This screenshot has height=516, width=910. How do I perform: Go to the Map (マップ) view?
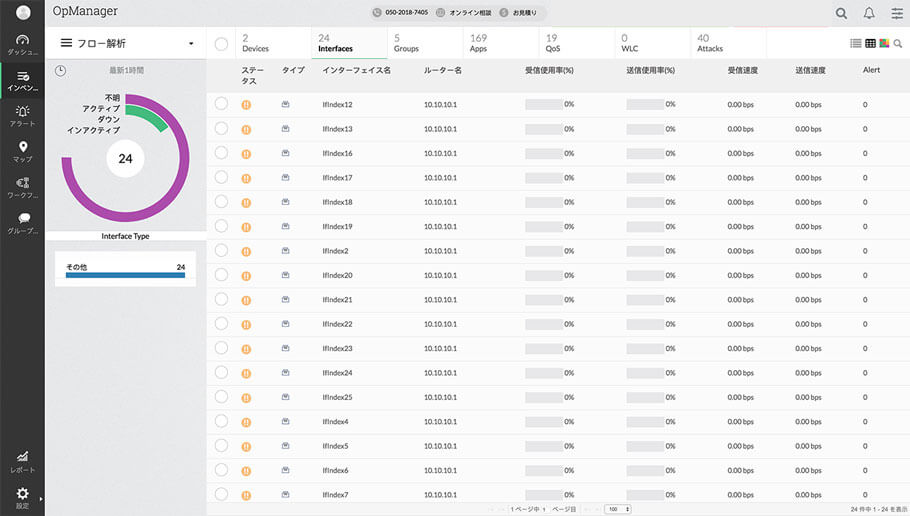22,151
